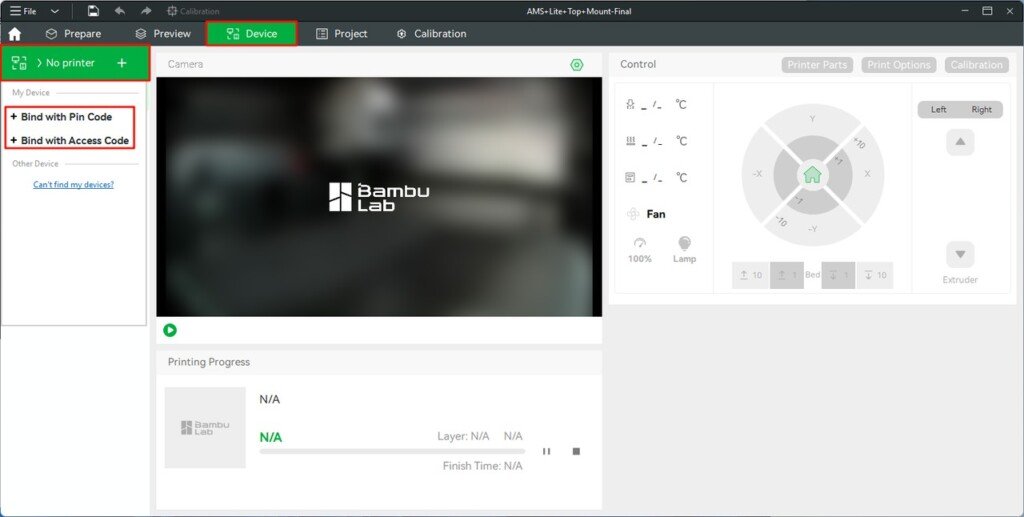
Task: Click the chamber temperature icon
Action: (x=630, y=178)
